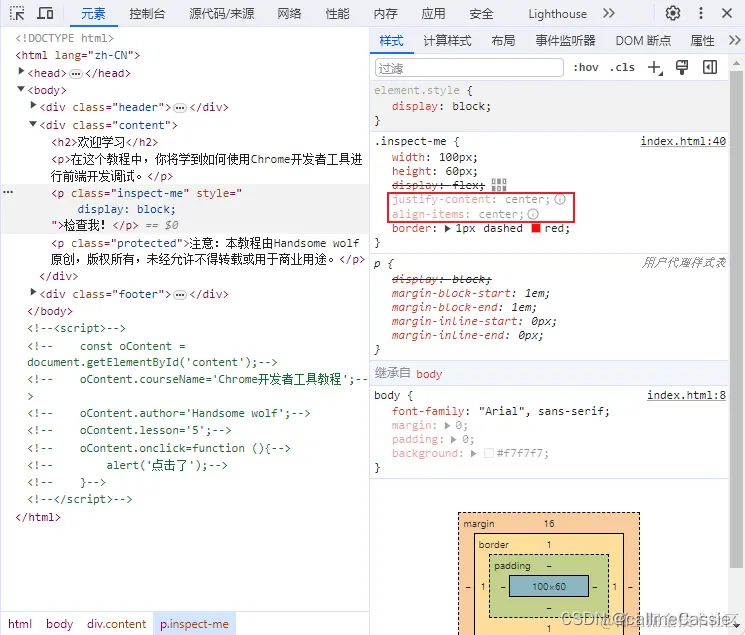Open source link index.html:40
The image size is (745, 635).
tap(683, 141)
